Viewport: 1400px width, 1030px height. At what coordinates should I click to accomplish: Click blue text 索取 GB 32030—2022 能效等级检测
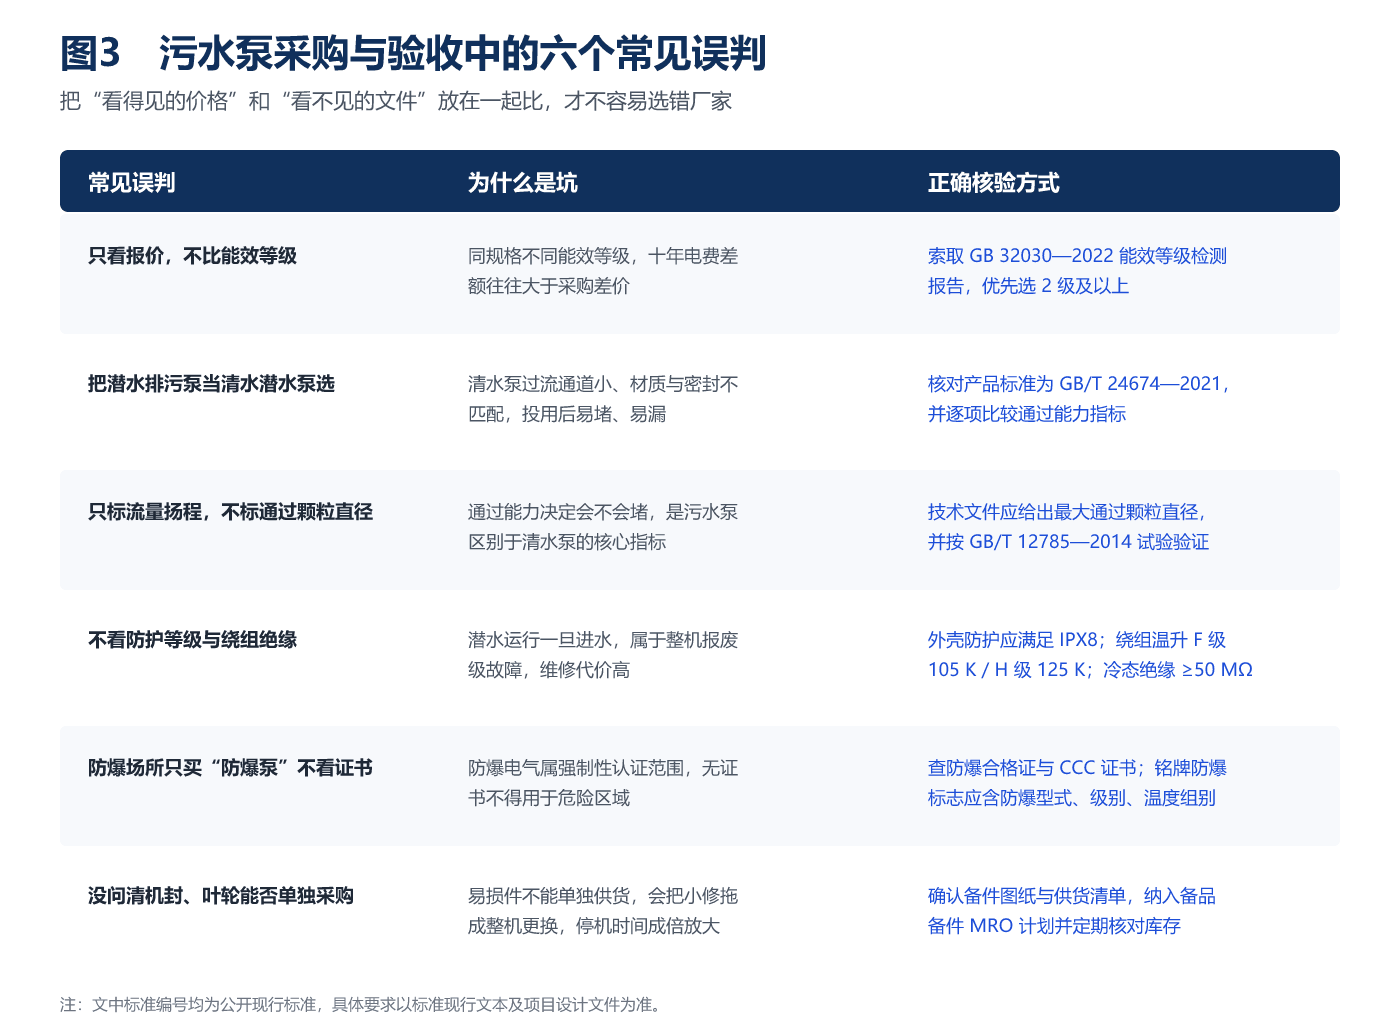point(1078,256)
